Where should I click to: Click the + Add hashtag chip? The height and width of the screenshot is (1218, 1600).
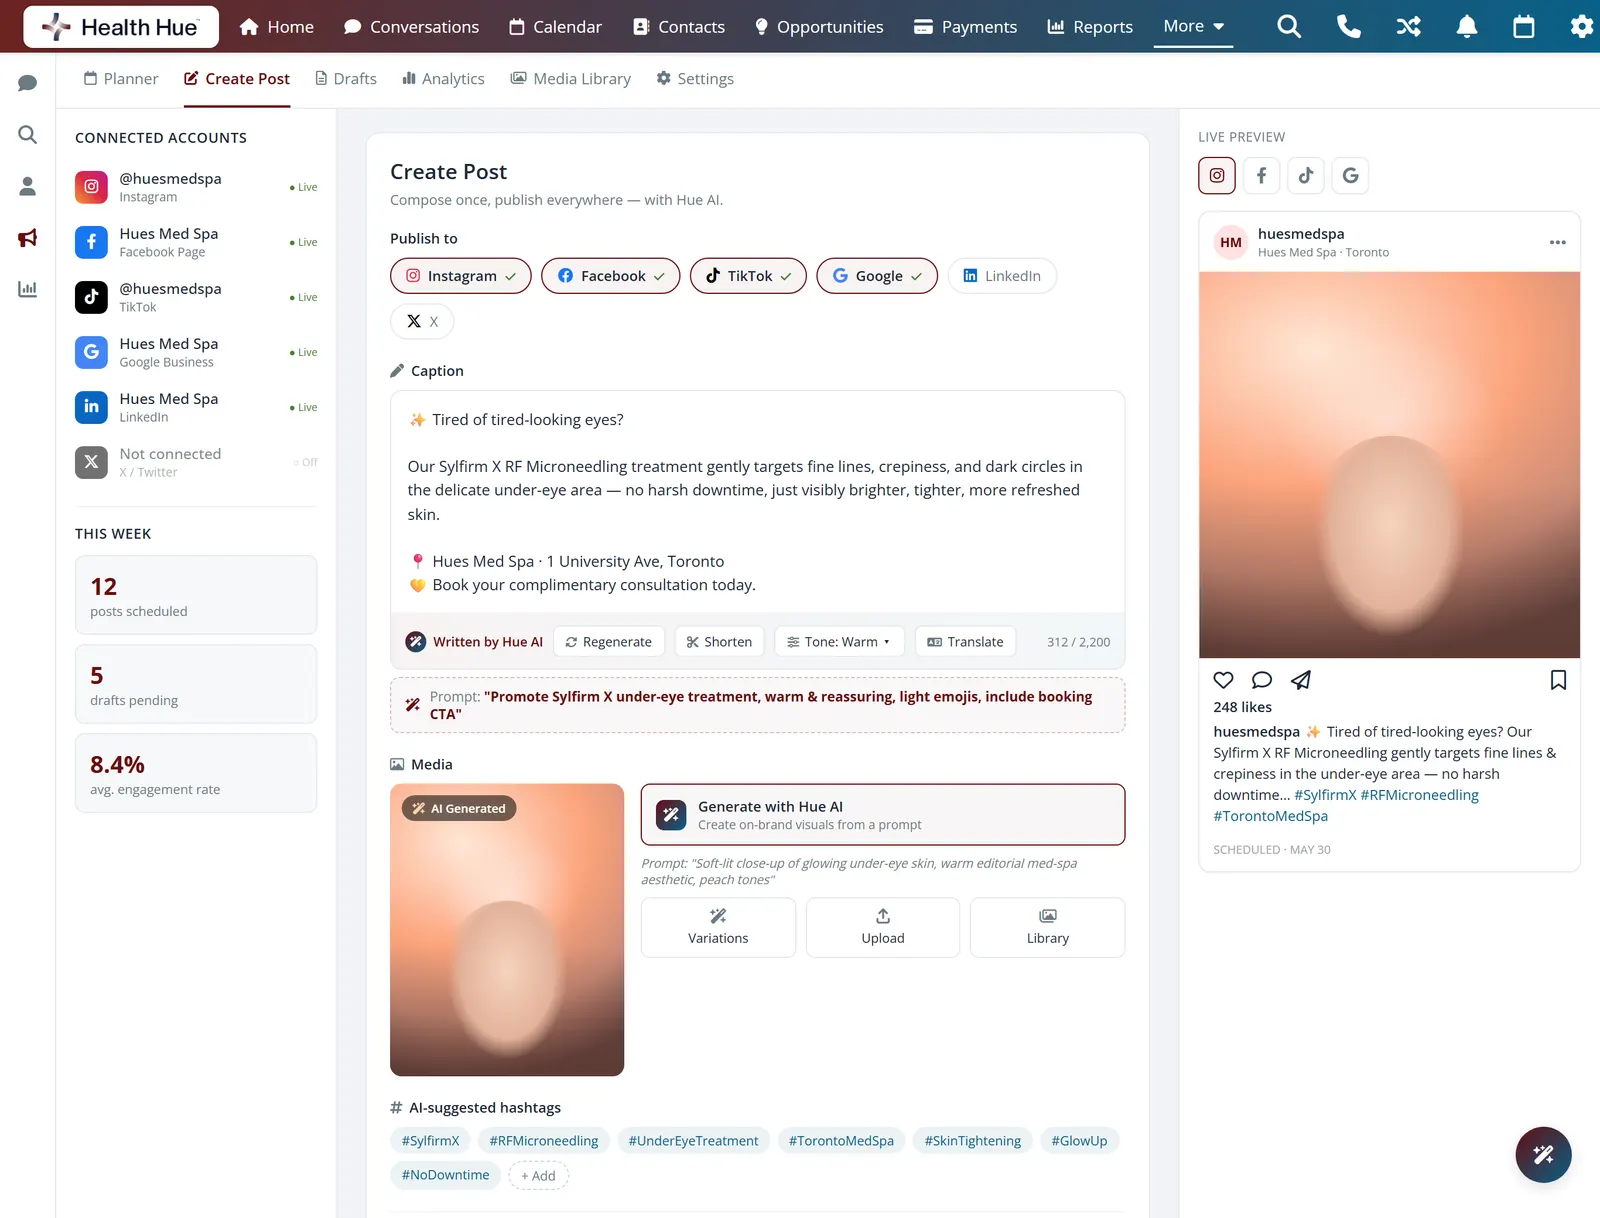coord(538,1176)
